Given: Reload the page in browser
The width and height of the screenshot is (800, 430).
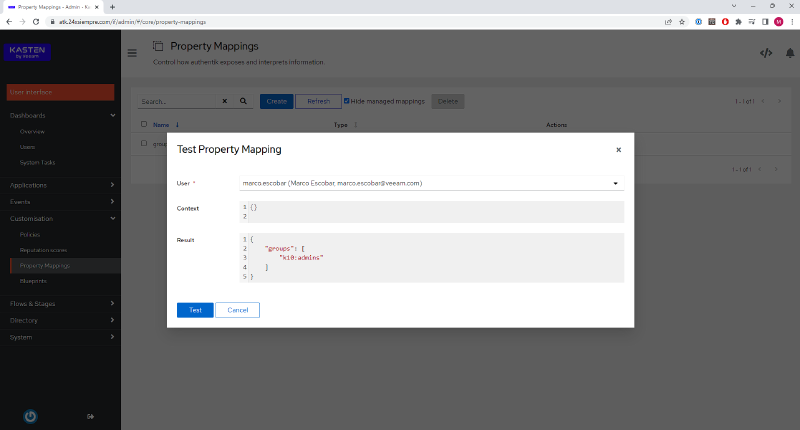Looking at the screenshot, I should point(36,22).
